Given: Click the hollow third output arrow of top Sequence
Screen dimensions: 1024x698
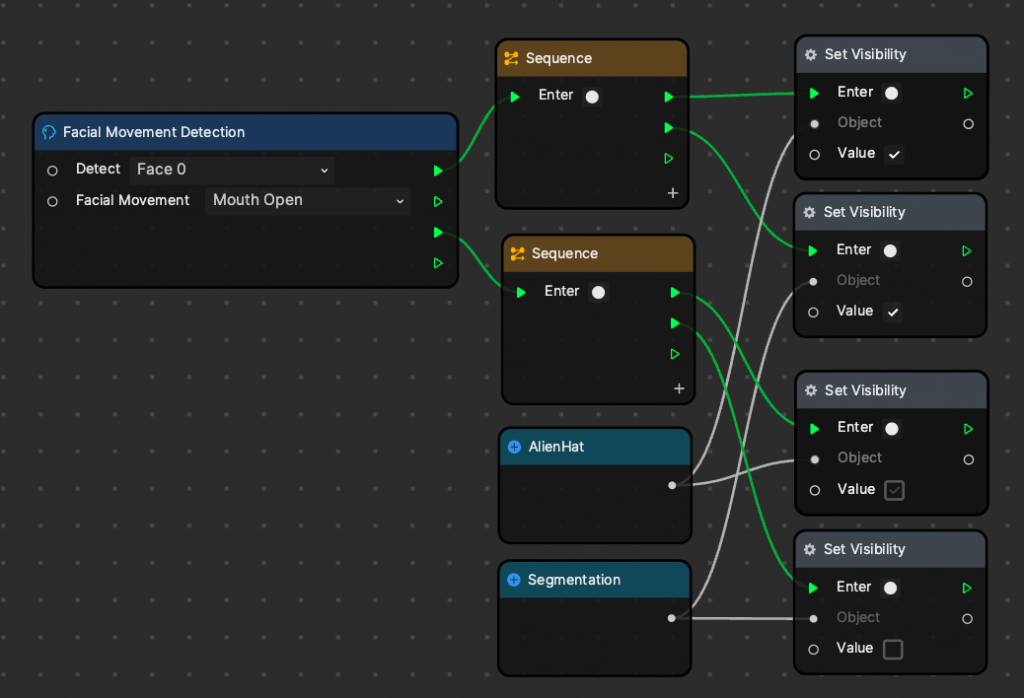Looking at the screenshot, I should pos(669,159).
